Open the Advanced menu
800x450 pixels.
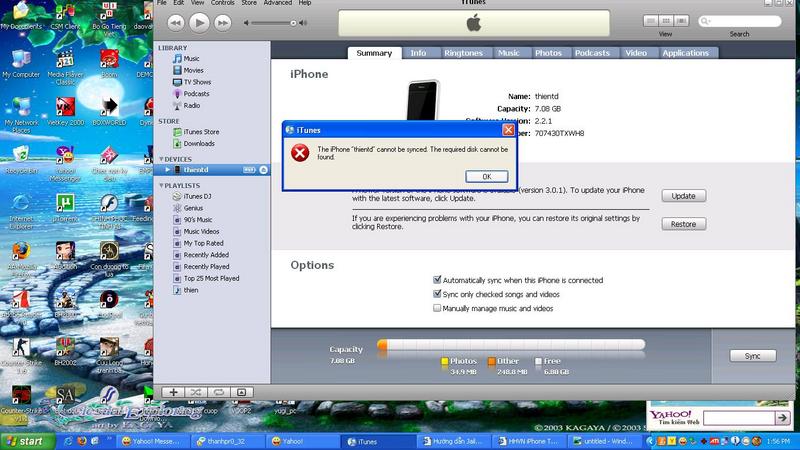coord(278,3)
